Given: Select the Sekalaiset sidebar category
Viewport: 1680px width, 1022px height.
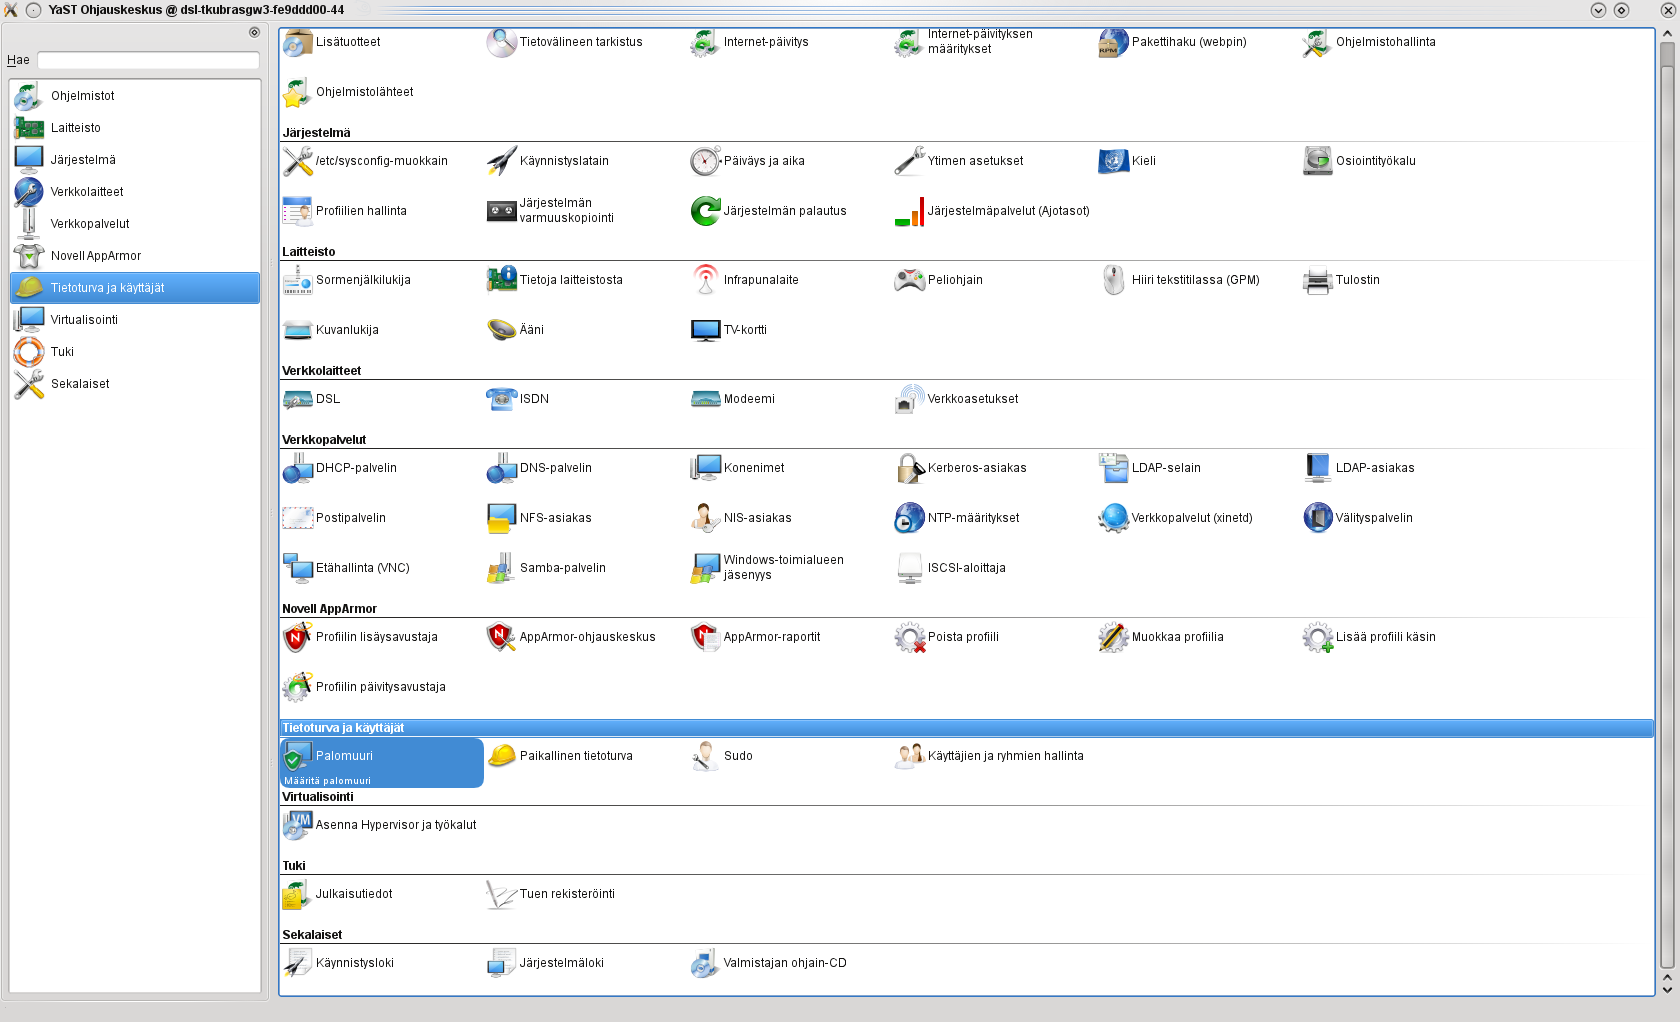Looking at the screenshot, I should [x=80, y=384].
